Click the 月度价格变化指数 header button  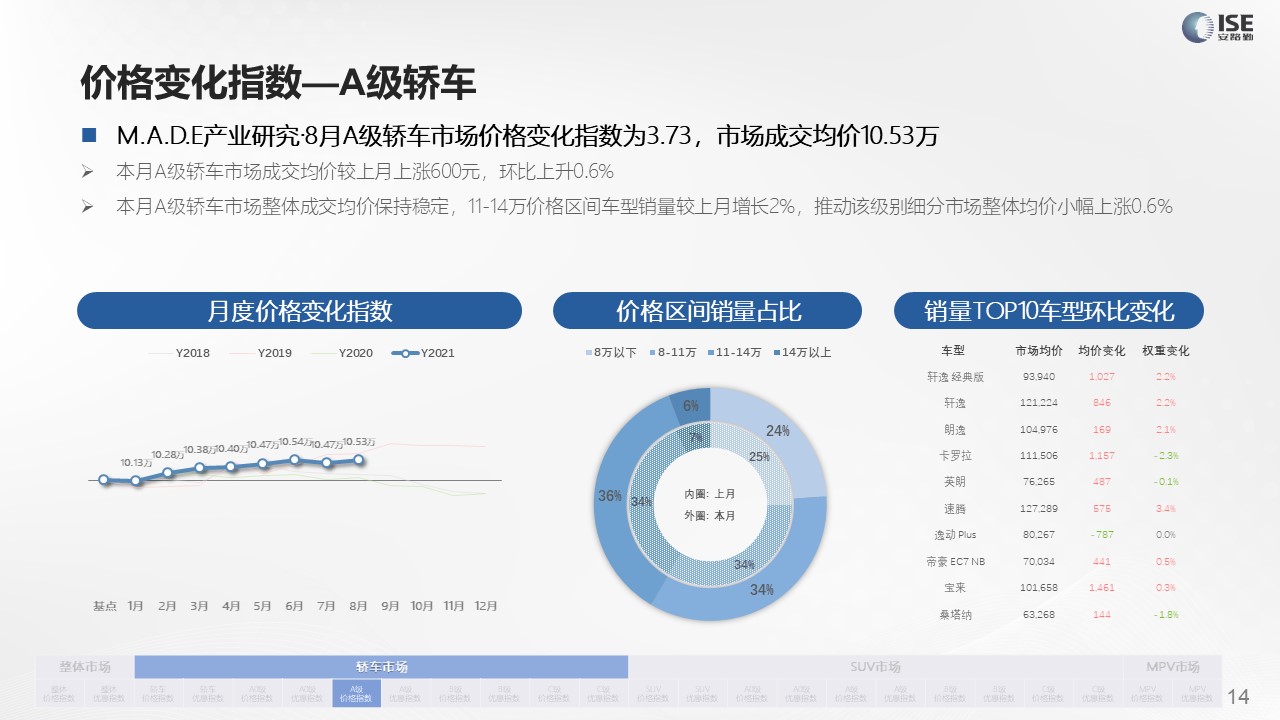[299, 311]
